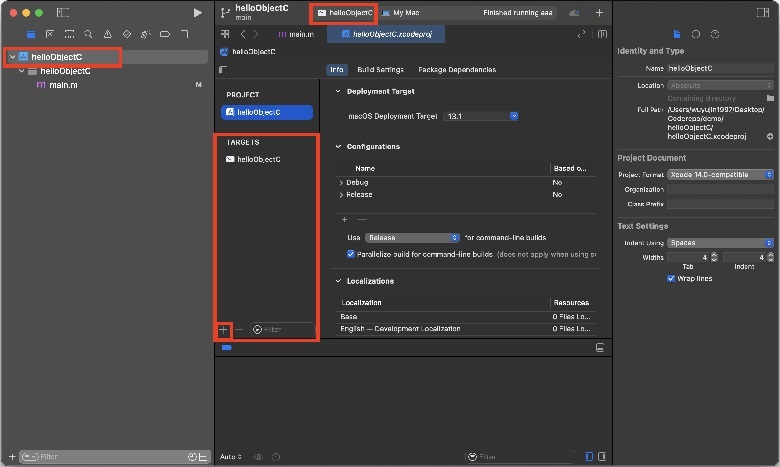This screenshot has height=467, width=780.
Task: Toggle breakpoints activation in debug bar
Action: tap(227, 348)
